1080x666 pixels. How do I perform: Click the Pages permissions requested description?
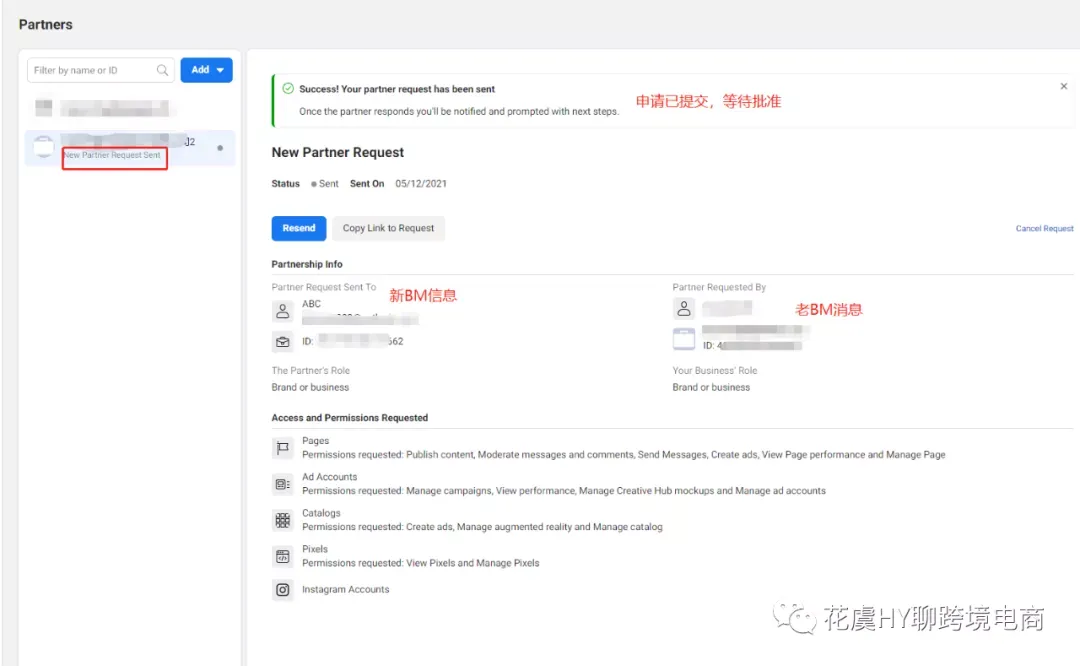point(623,455)
